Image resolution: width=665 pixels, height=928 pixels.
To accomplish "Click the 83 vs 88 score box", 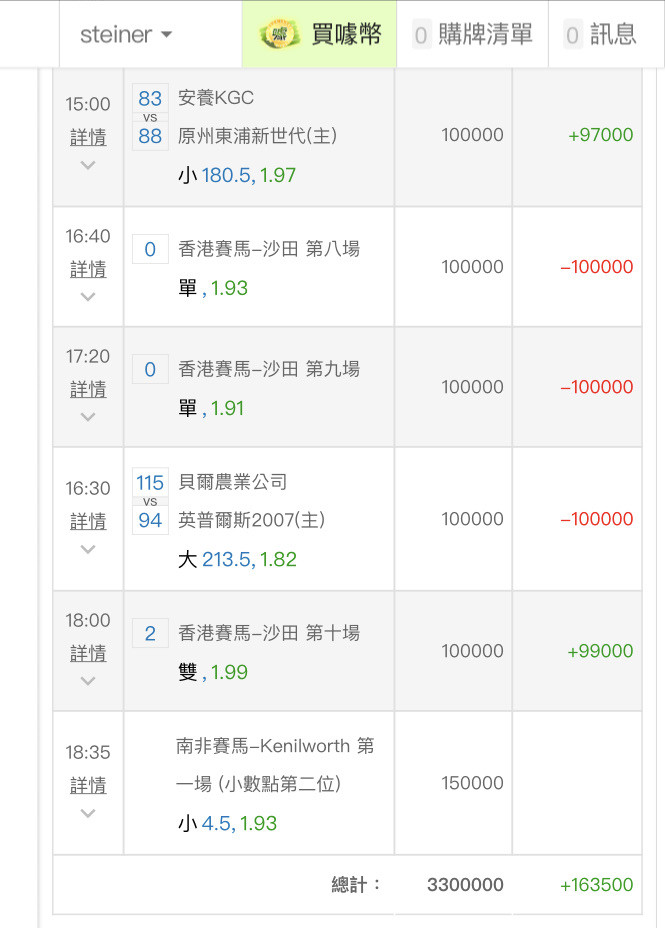I will (x=150, y=117).
